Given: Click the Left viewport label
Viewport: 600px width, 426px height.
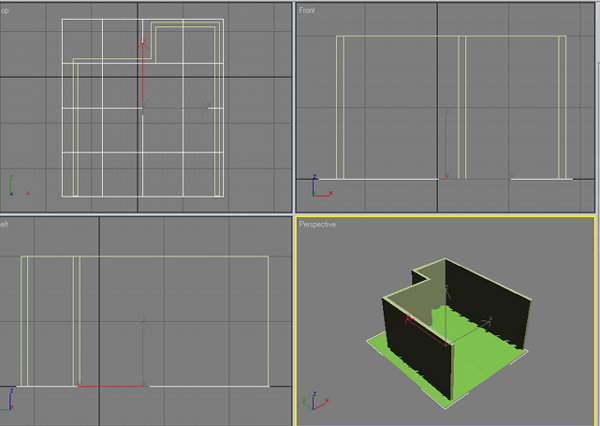Looking at the screenshot, I should click(4, 224).
